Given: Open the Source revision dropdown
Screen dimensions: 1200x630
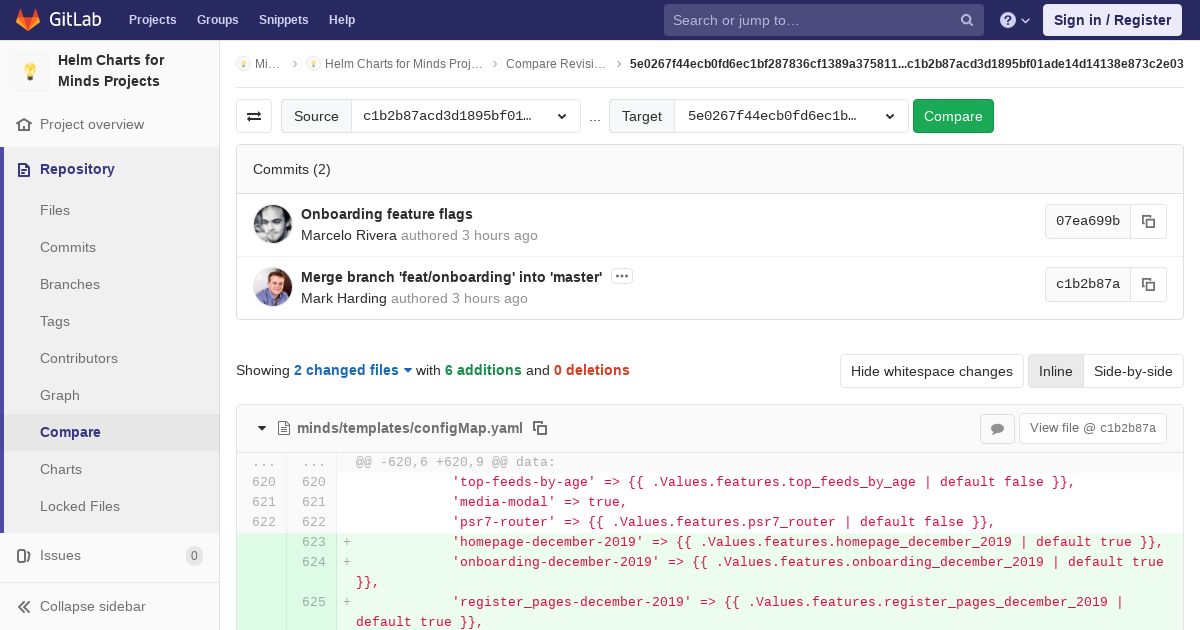Looking at the screenshot, I should click(465, 116).
